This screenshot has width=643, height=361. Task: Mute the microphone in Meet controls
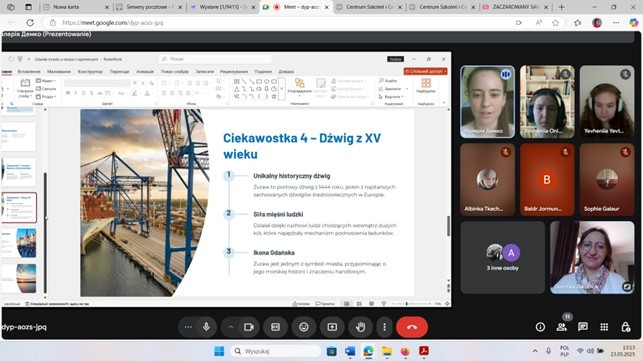pyautogui.click(x=206, y=327)
